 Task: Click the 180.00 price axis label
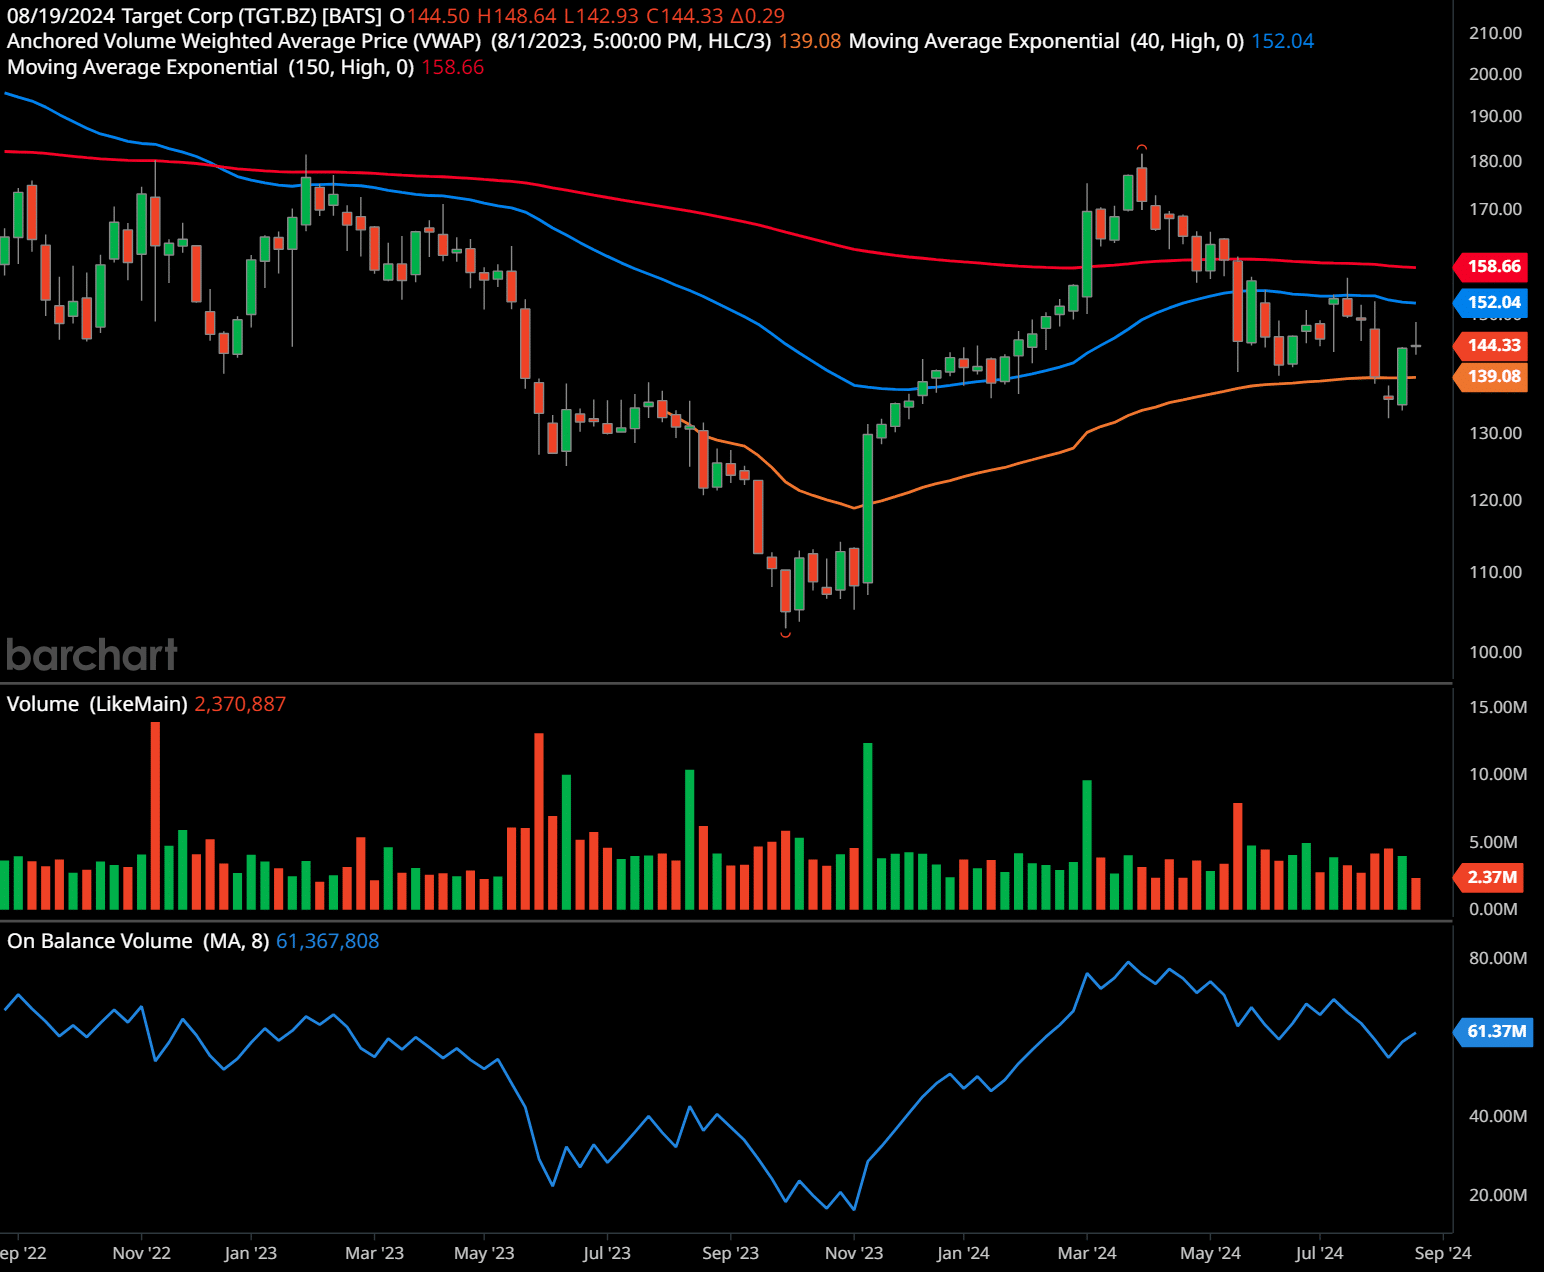point(1495,161)
